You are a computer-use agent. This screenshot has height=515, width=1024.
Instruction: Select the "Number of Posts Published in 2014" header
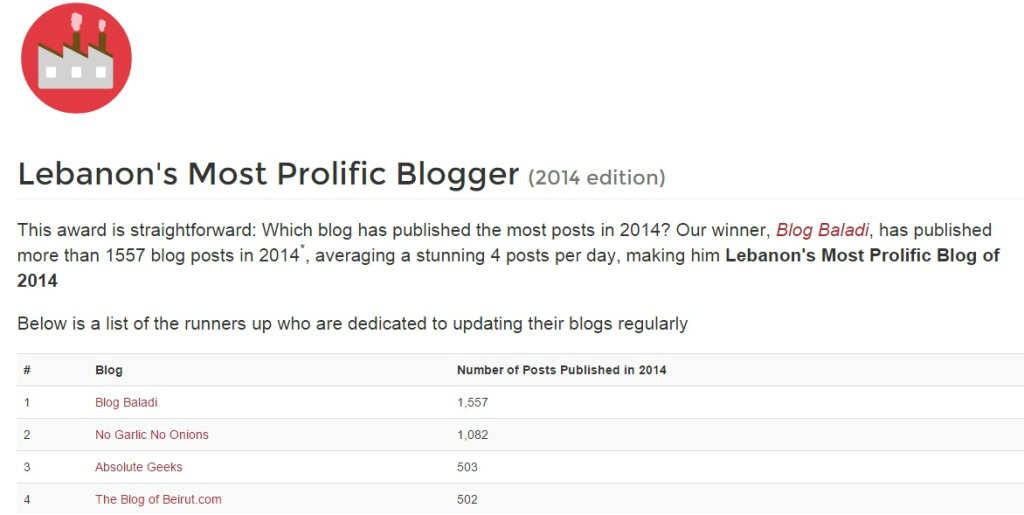(x=561, y=370)
